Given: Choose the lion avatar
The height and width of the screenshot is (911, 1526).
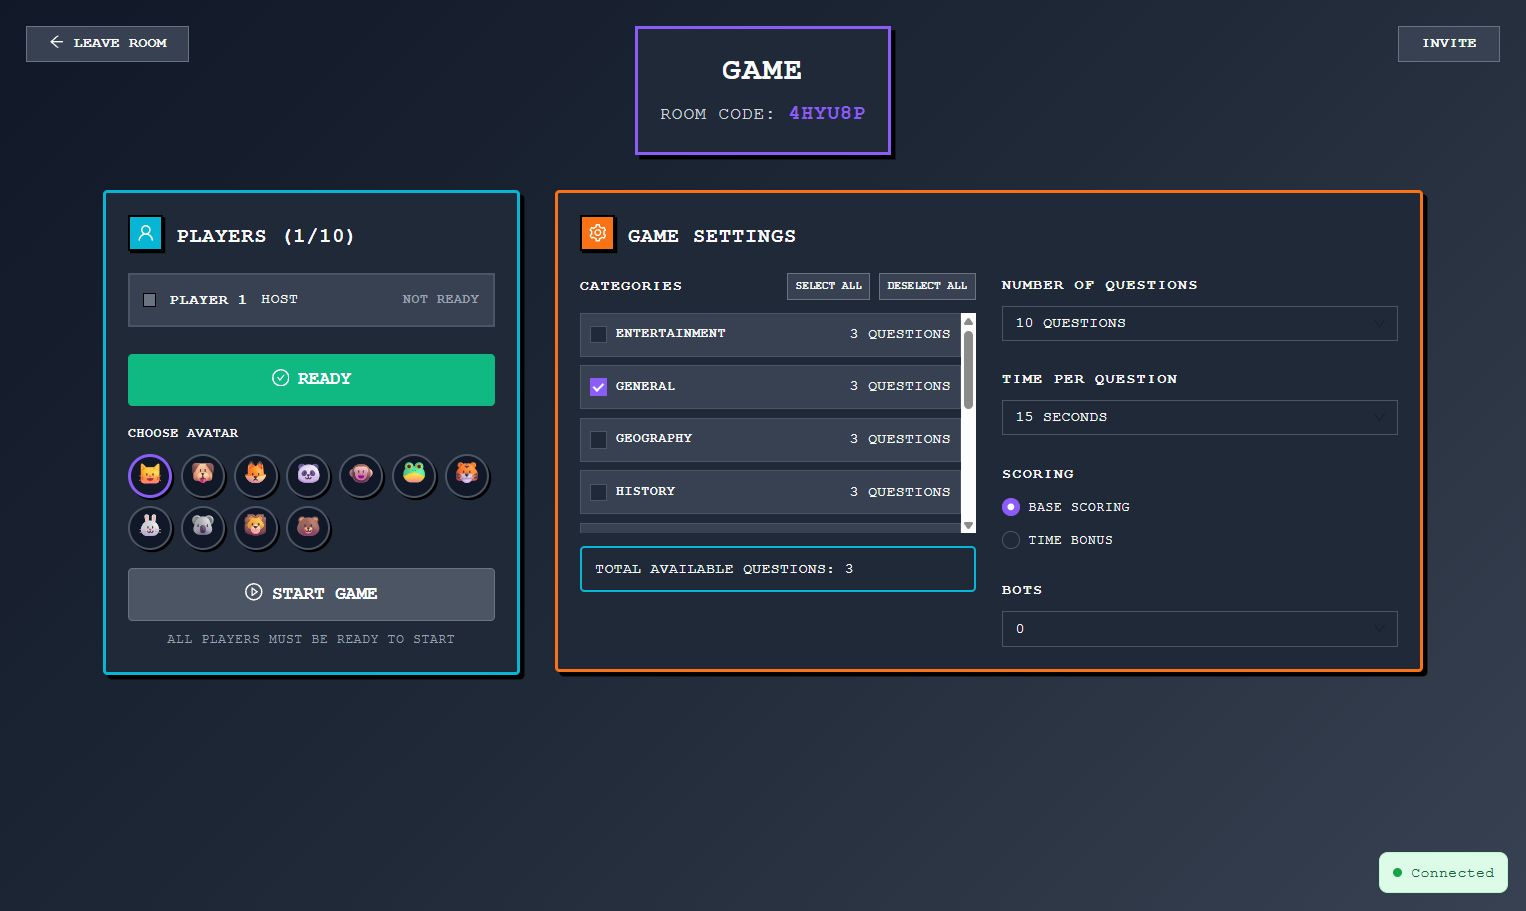Looking at the screenshot, I should [x=256, y=528].
